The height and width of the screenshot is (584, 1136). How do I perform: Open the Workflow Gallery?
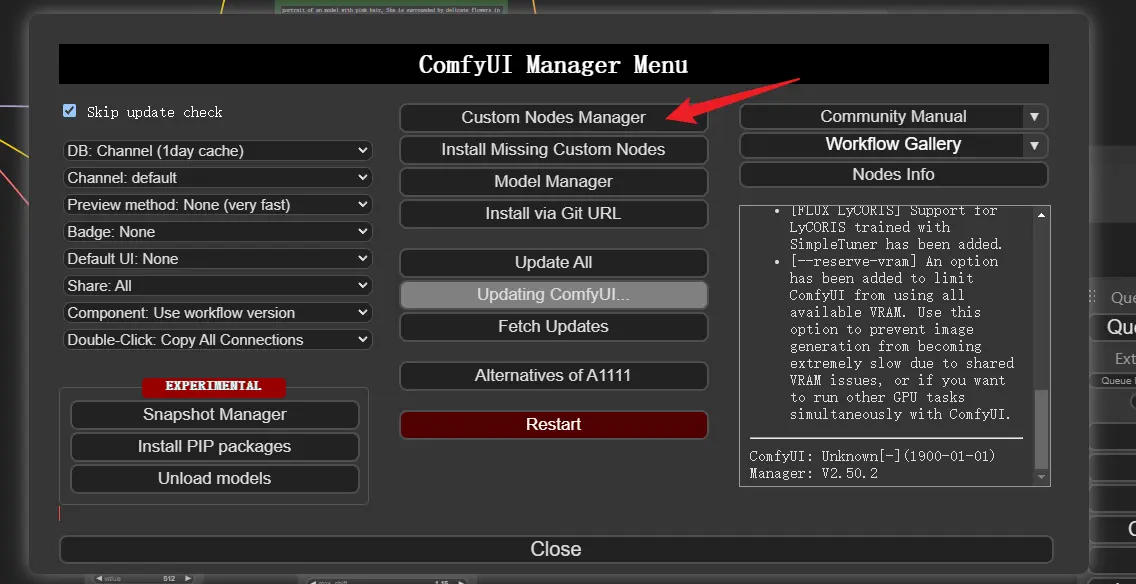[880, 144]
